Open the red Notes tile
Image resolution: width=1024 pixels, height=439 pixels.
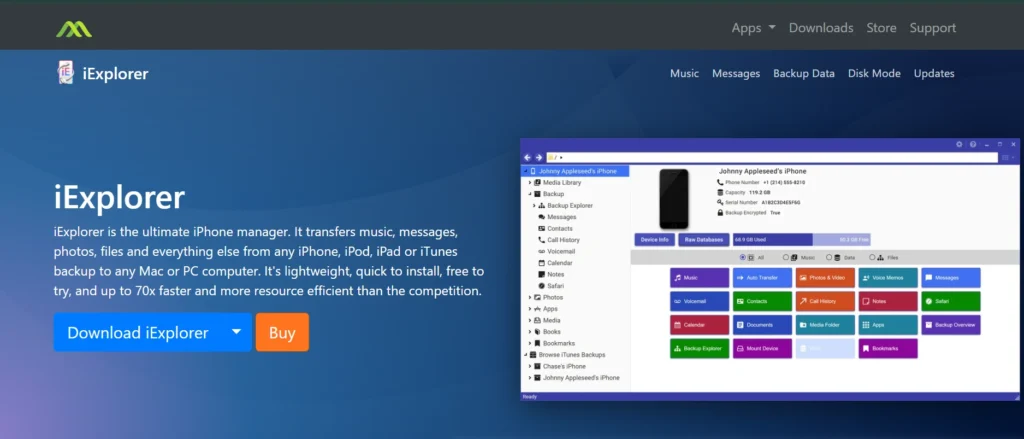coord(888,301)
